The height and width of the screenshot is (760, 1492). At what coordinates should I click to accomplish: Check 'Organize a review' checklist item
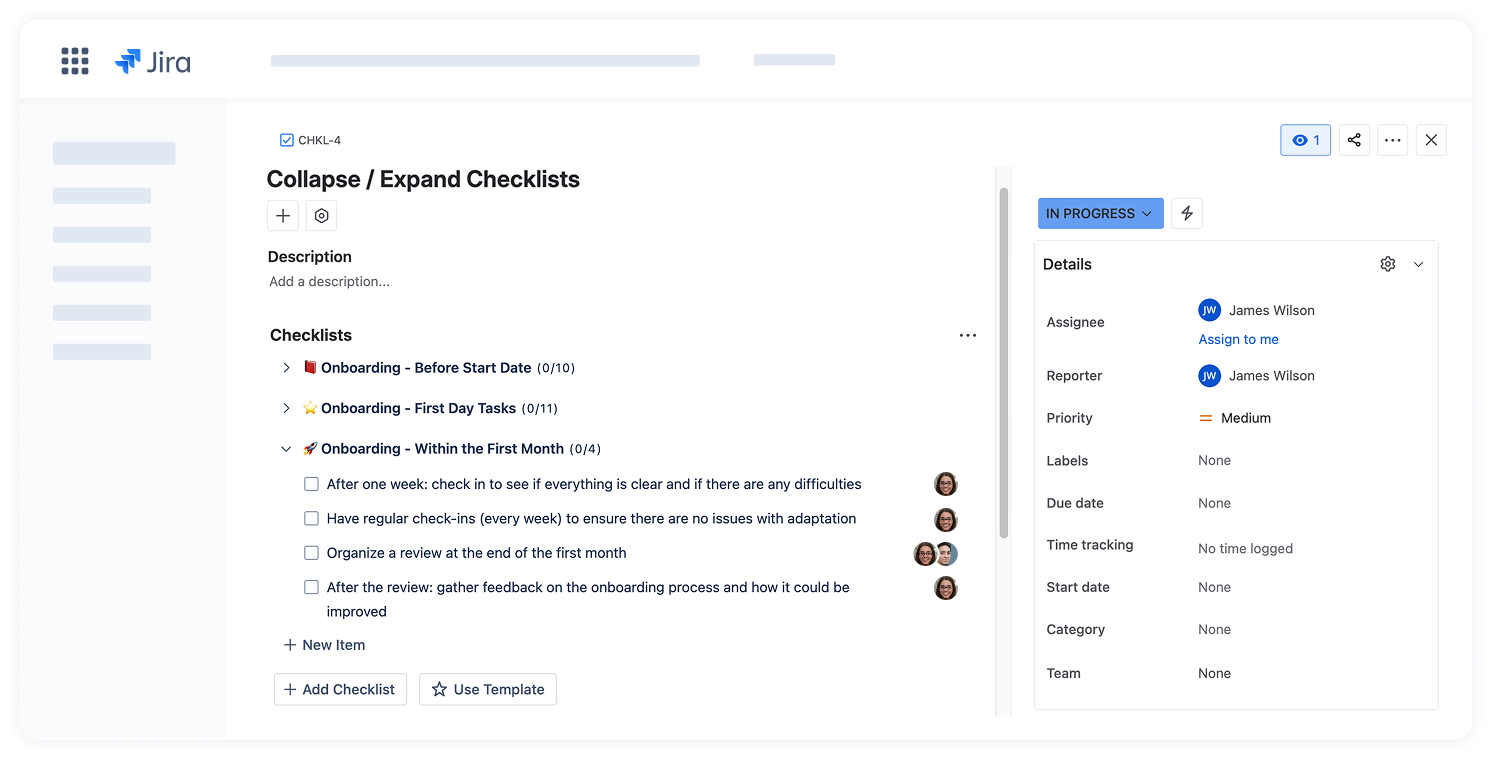311,553
